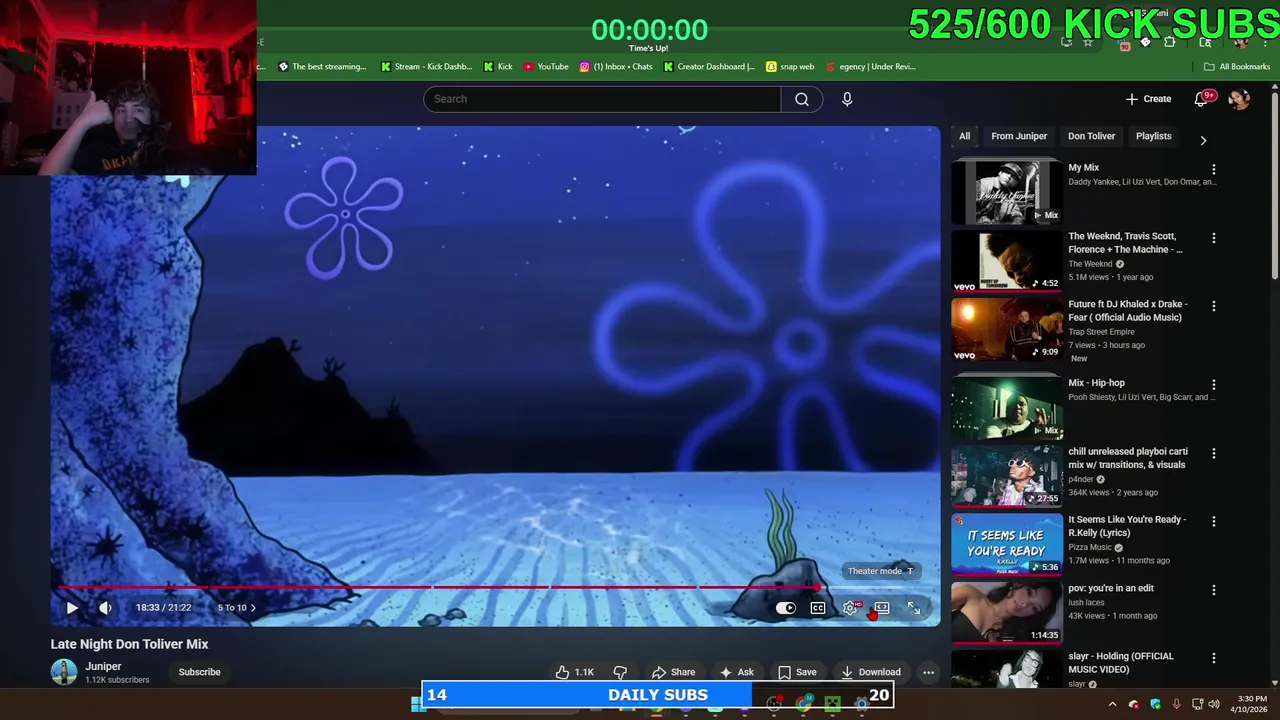This screenshot has width=1280, height=720.
Task: Dislike the video
Action: (x=620, y=672)
